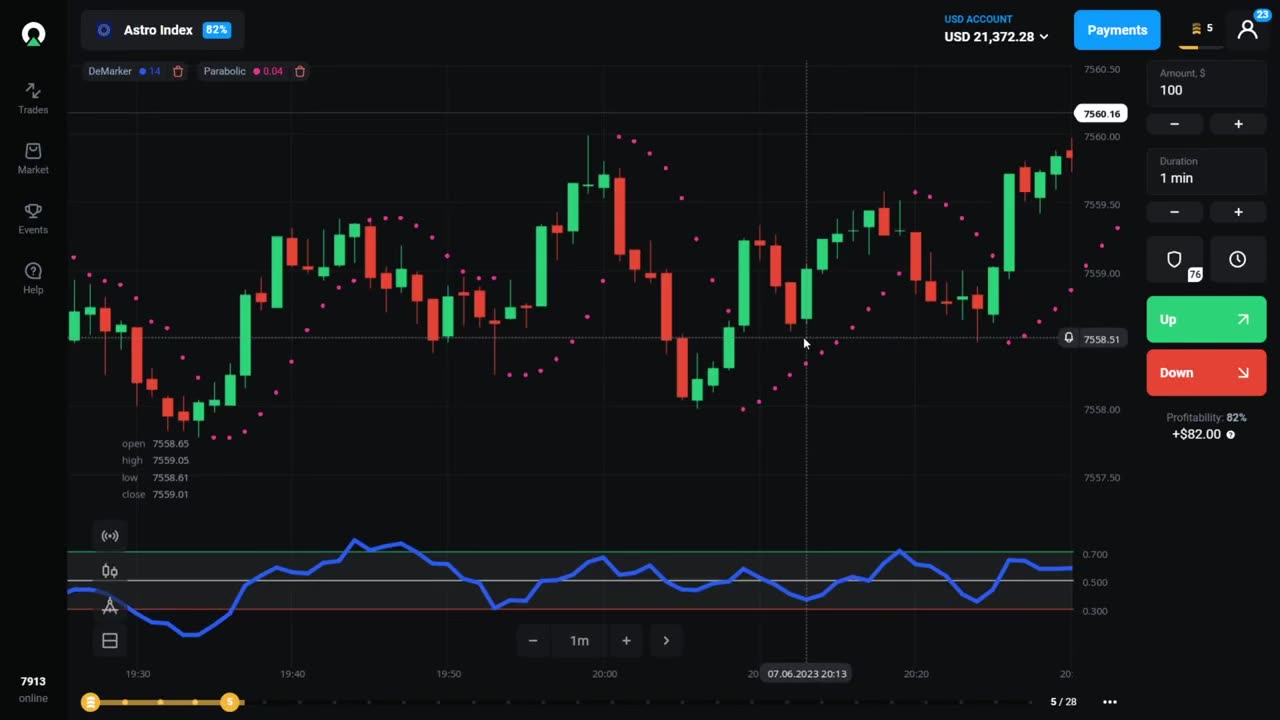The image size is (1280, 720).
Task: Open the Parabolic indicator settings
Action: coord(243,71)
